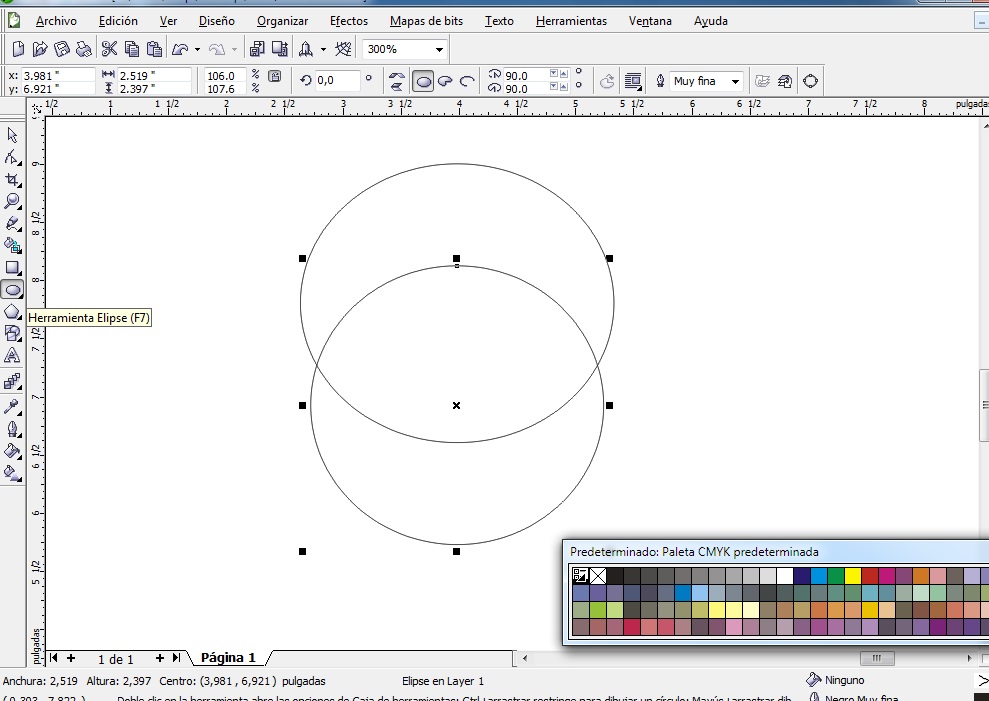Screen dimensions: 989x701
Task: Pick the yellow swatch in CMYK palette
Action: point(853,576)
